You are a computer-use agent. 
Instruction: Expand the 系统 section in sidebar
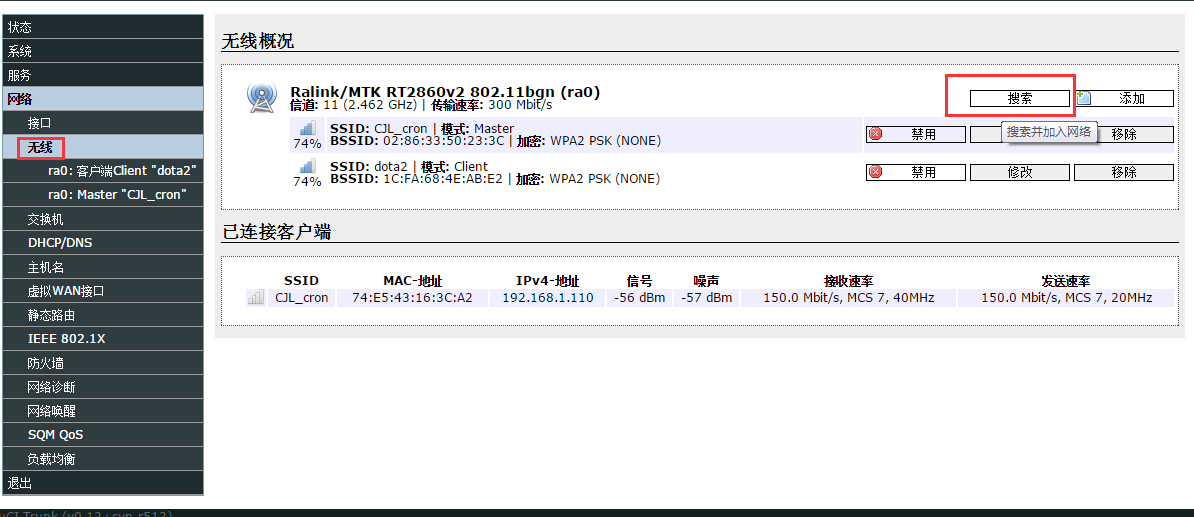click(20, 51)
